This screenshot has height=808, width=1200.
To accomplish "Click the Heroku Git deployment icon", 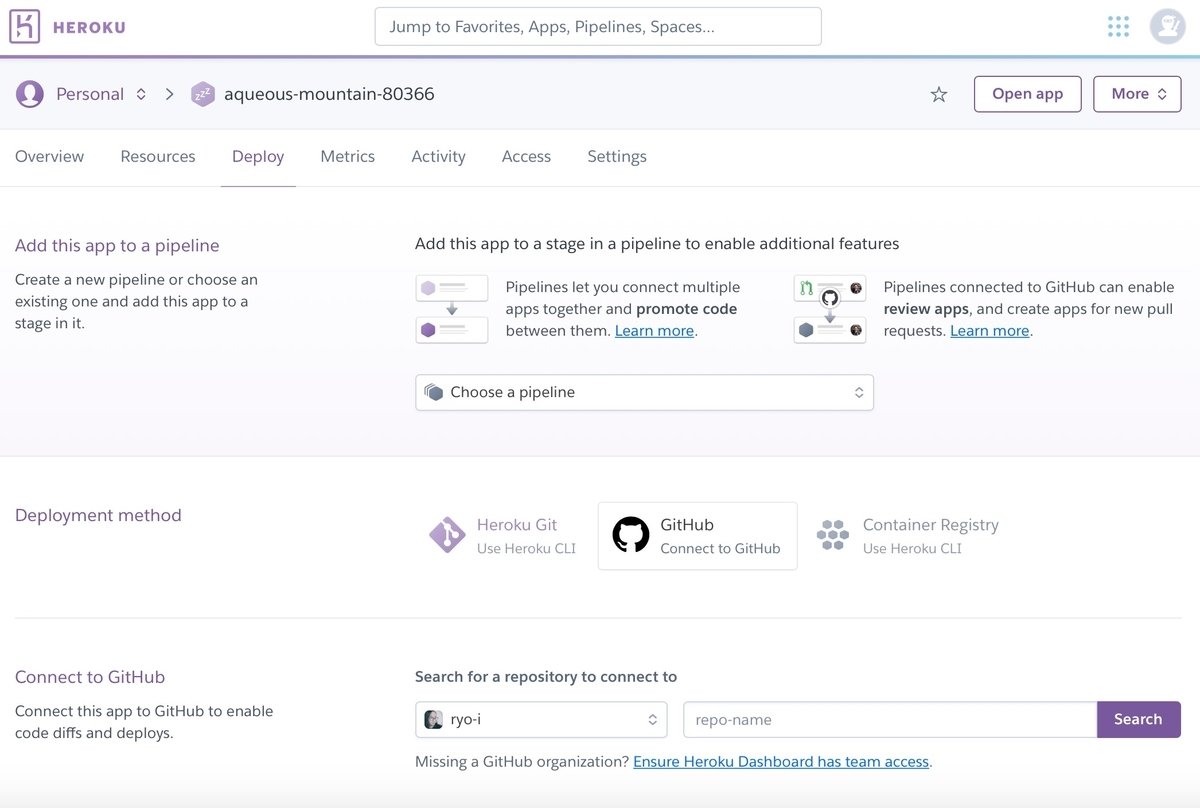I will coord(447,535).
